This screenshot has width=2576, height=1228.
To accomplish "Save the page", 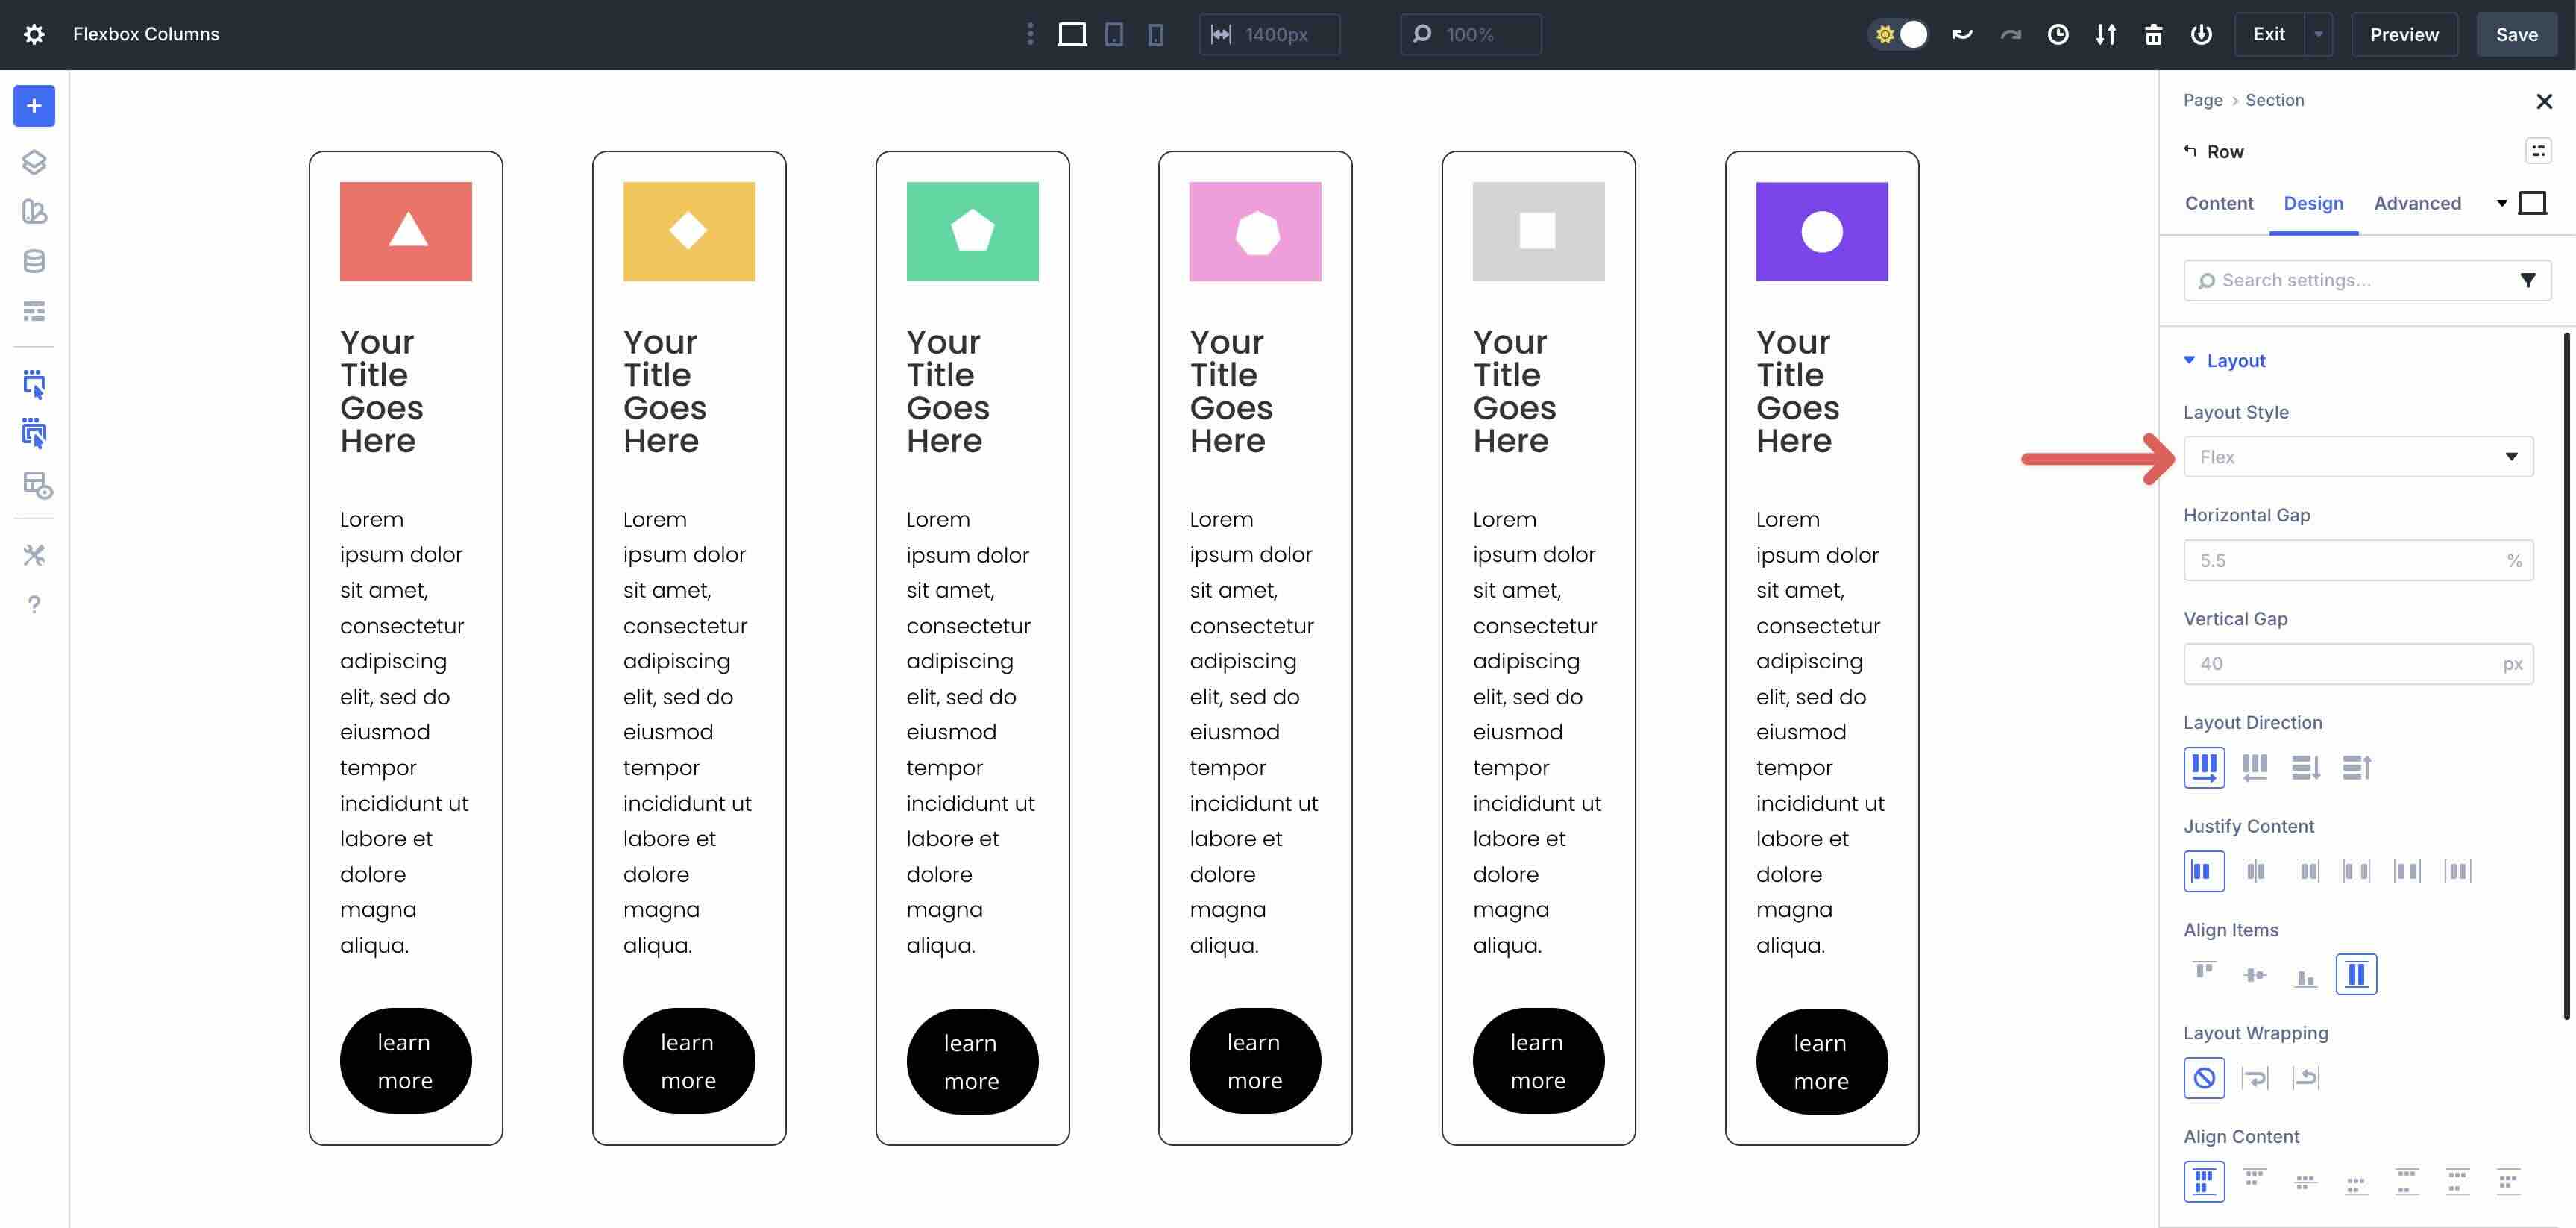I will click(2516, 34).
